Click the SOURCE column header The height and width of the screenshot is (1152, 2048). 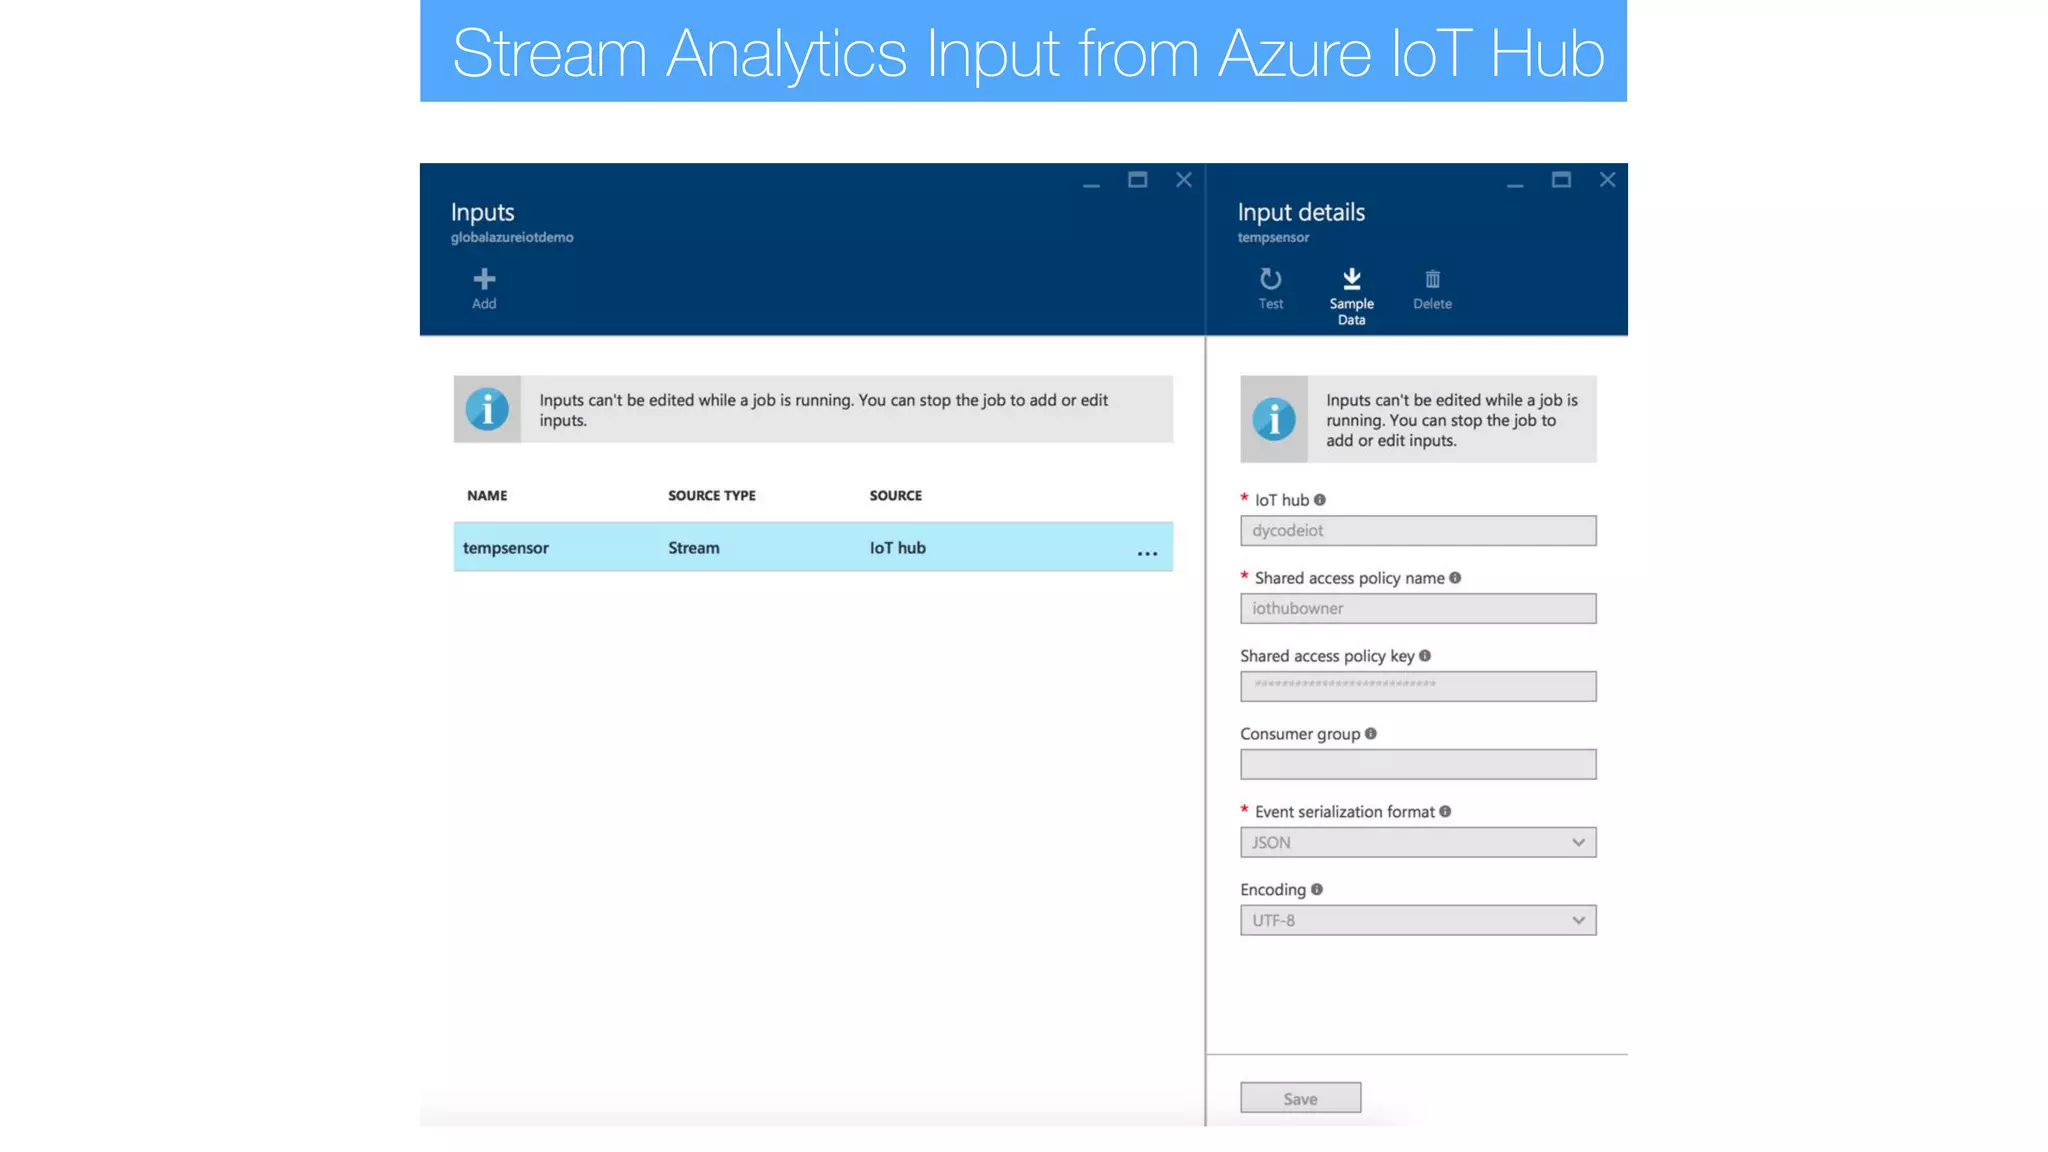click(x=896, y=495)
